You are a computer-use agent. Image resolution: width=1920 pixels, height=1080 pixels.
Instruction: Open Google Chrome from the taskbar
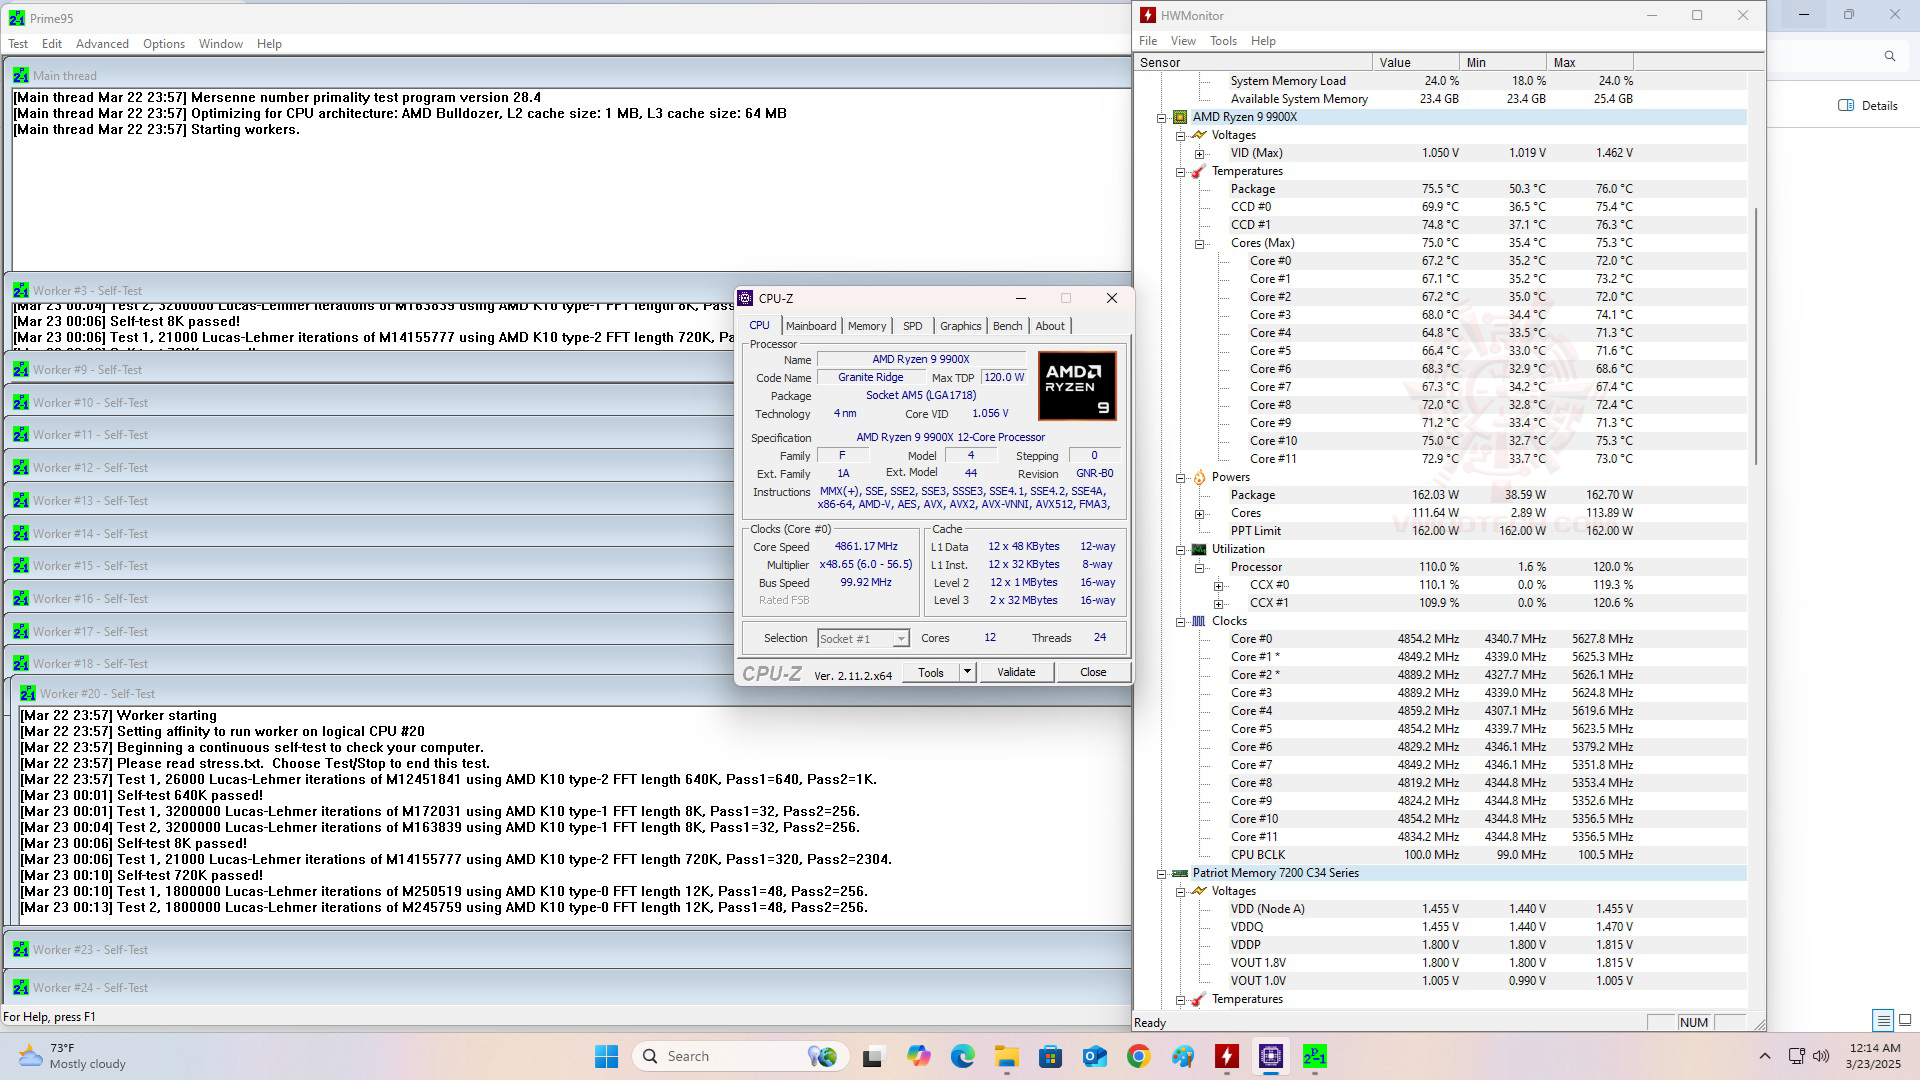pyautogui.click(x=1138, y=1056)
